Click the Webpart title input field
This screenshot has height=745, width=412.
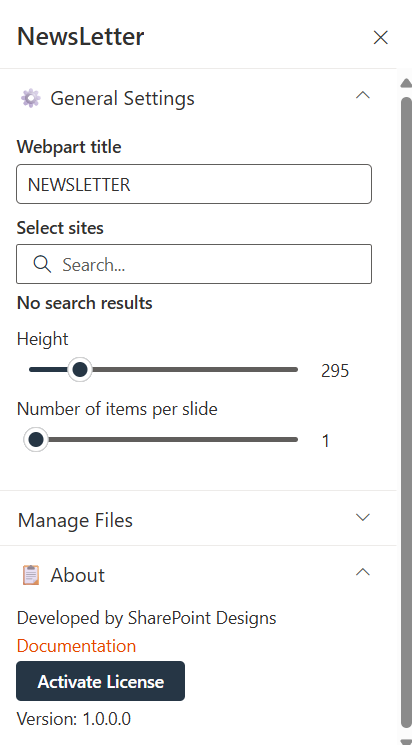click(194, 184)
